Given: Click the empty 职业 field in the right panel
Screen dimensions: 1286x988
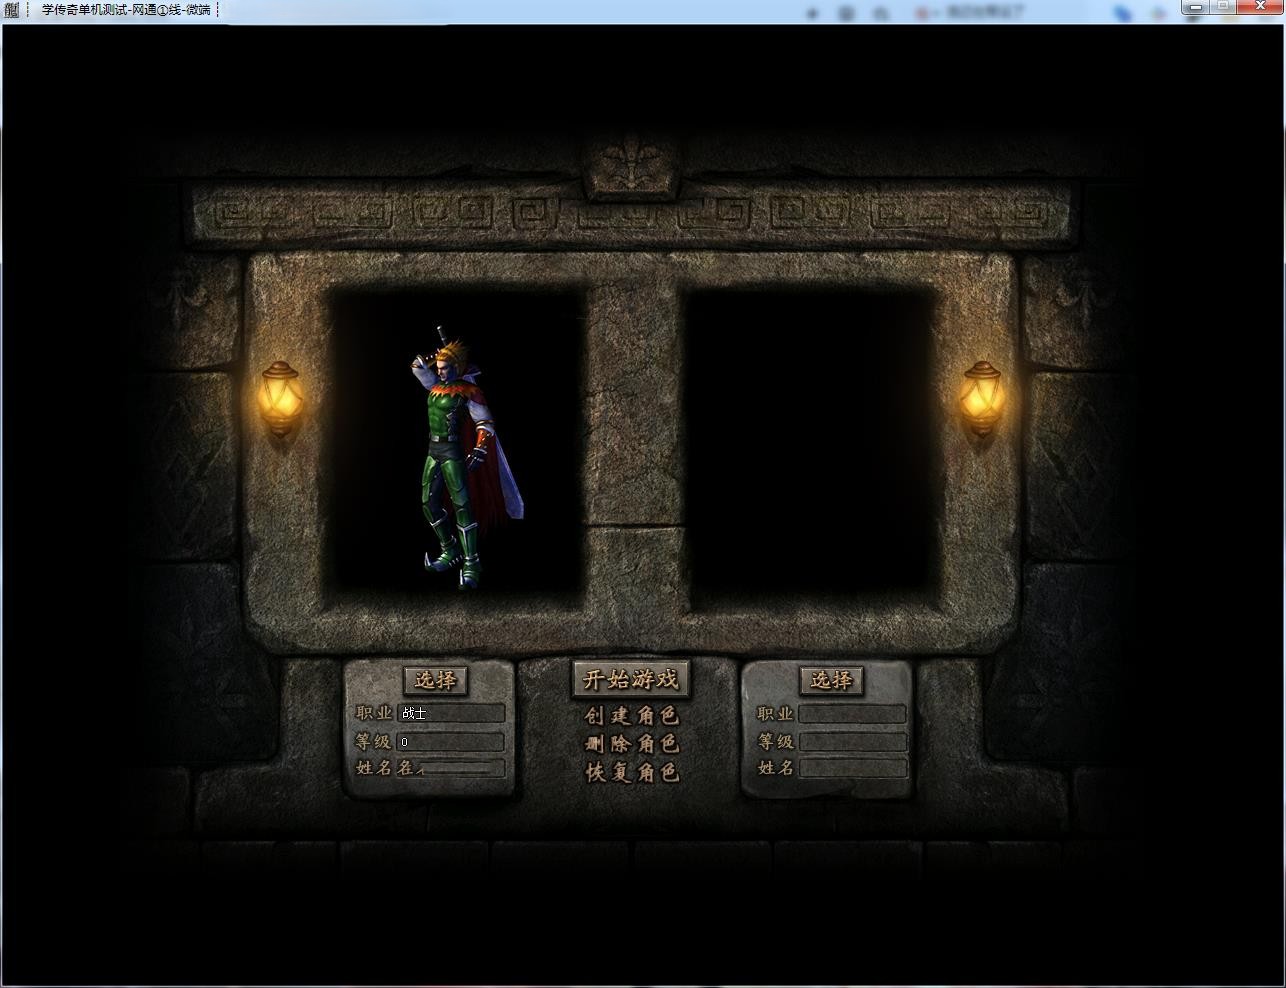Looking at the screenshot, I should tap(853, 714).
